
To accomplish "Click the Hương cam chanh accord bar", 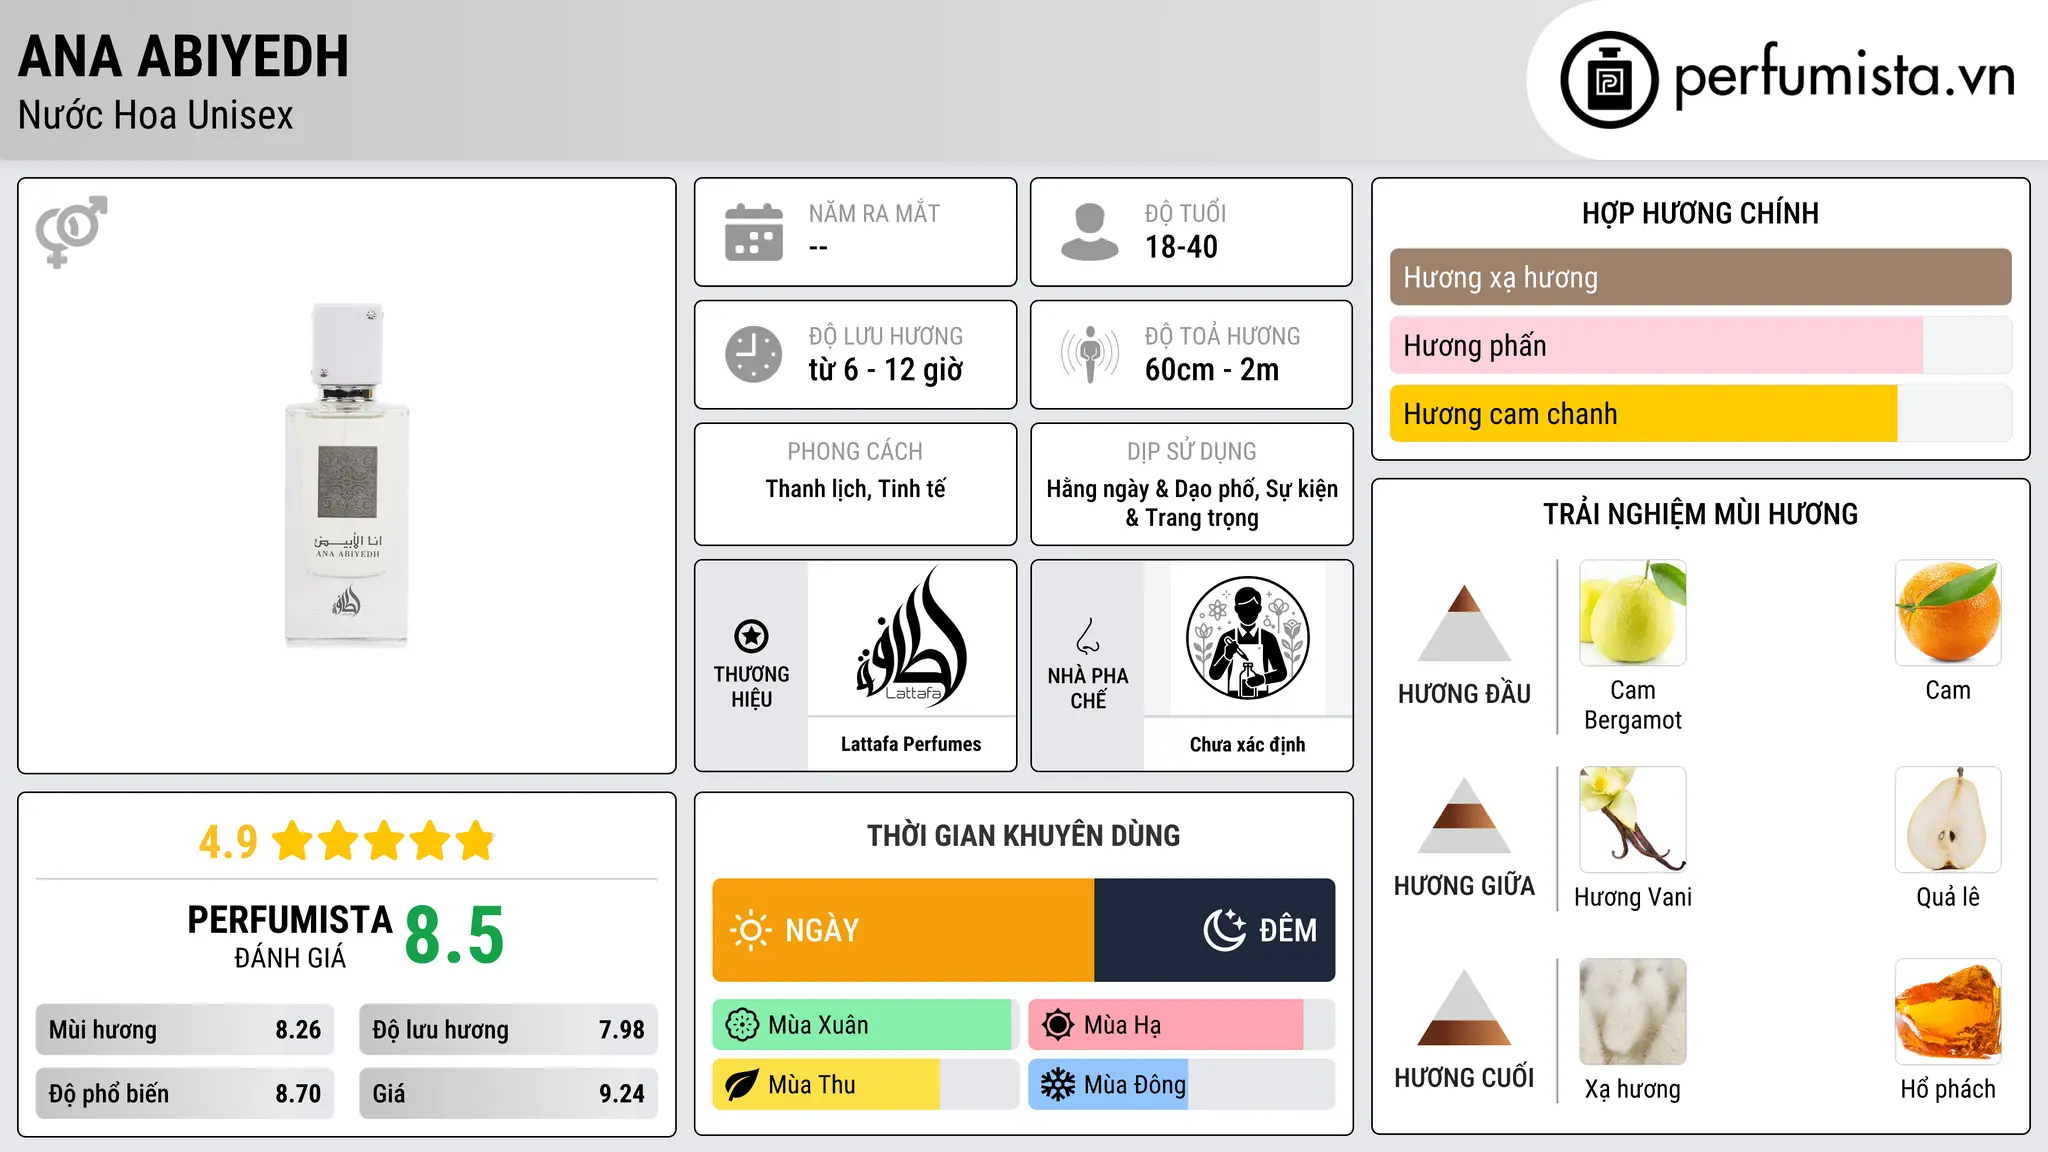I will tap(1700, 413).
